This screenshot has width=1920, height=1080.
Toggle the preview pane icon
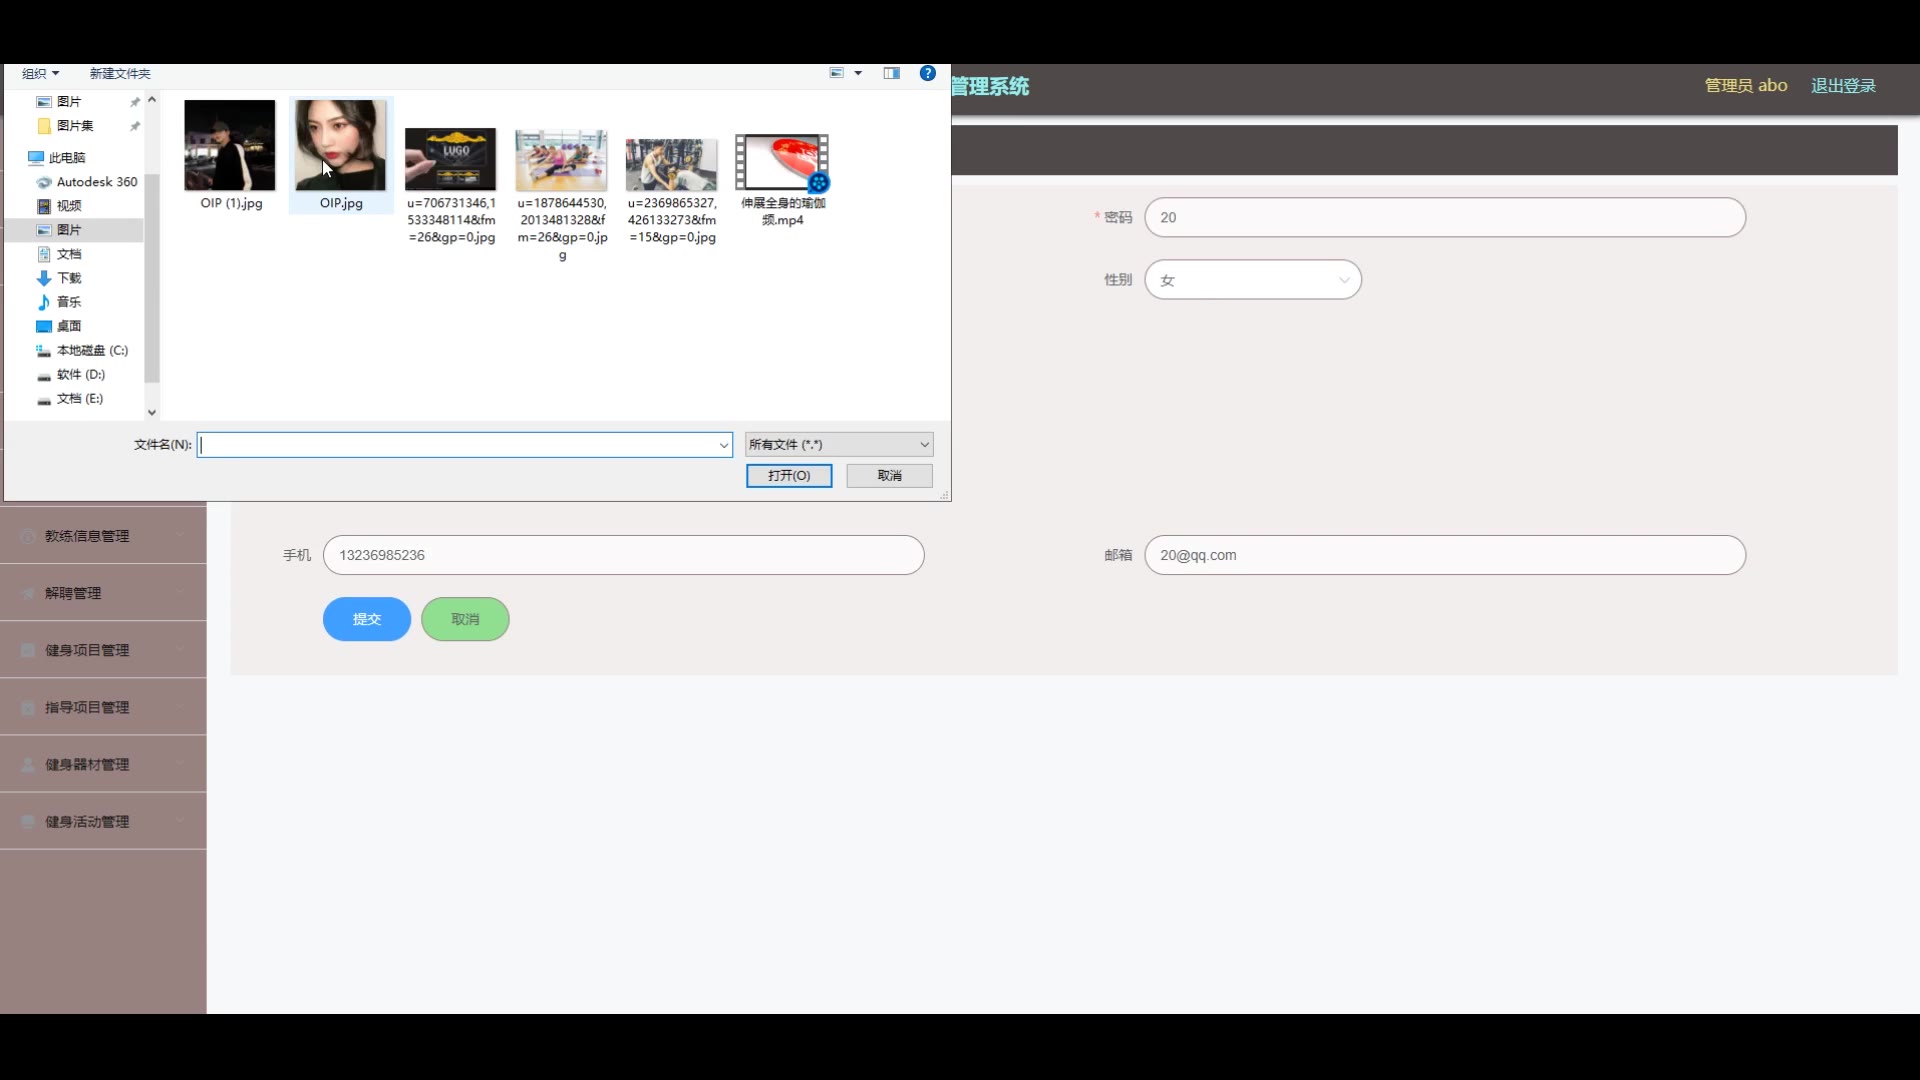pyautogui.click(x=891, y=73)
